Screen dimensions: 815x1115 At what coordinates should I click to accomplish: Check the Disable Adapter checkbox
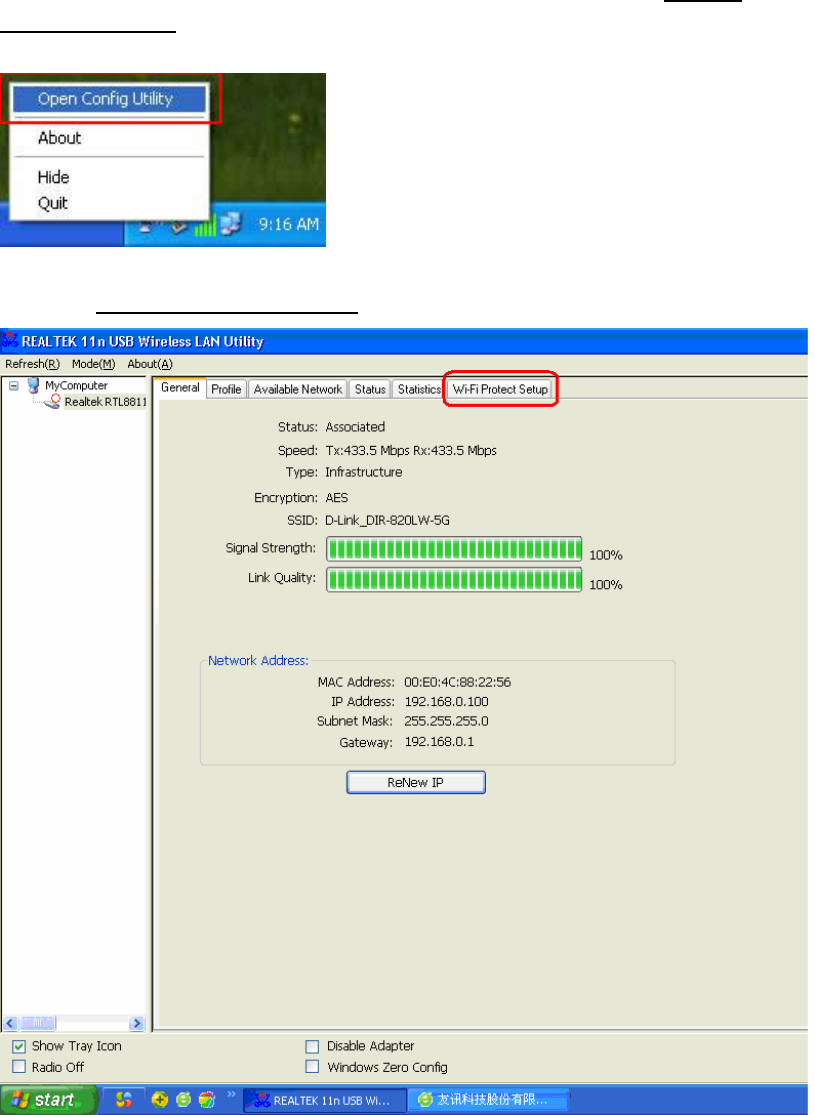click(x=311, y=1047)
